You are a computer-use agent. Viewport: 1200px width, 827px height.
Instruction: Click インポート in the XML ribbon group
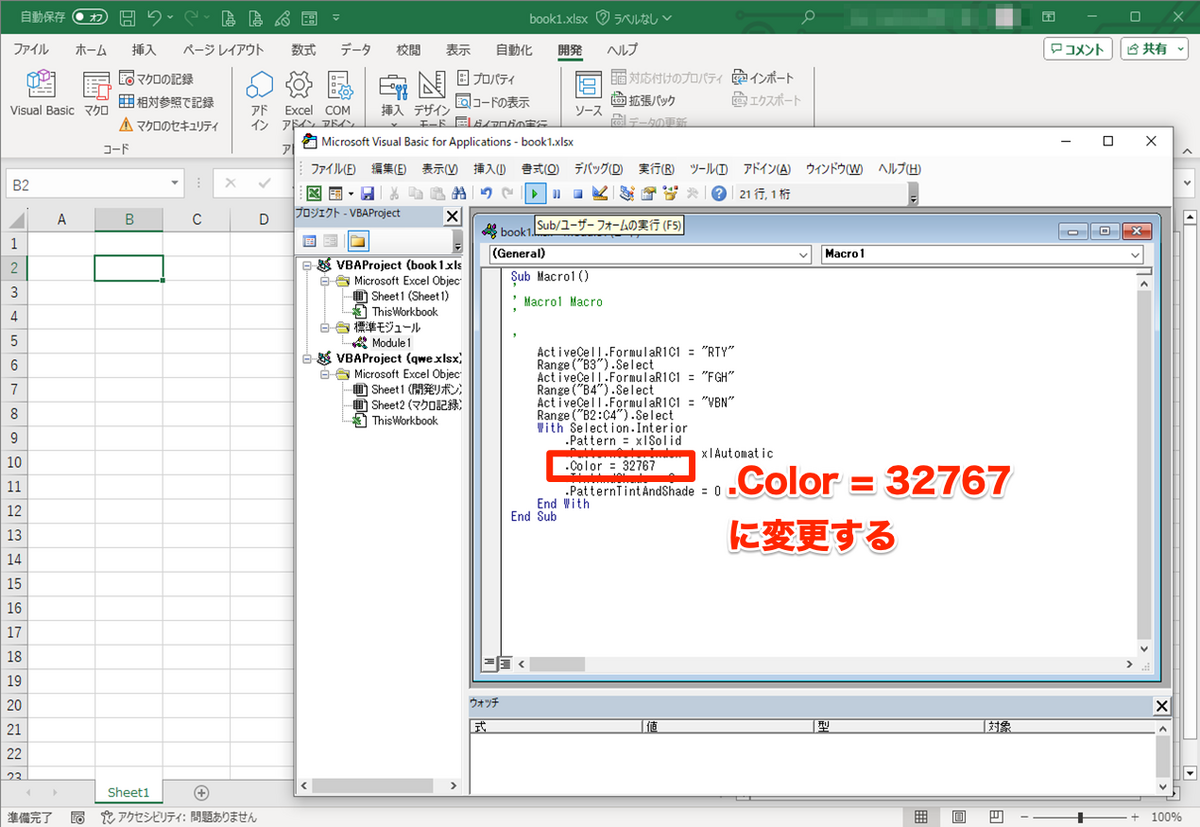coord(763,78)
